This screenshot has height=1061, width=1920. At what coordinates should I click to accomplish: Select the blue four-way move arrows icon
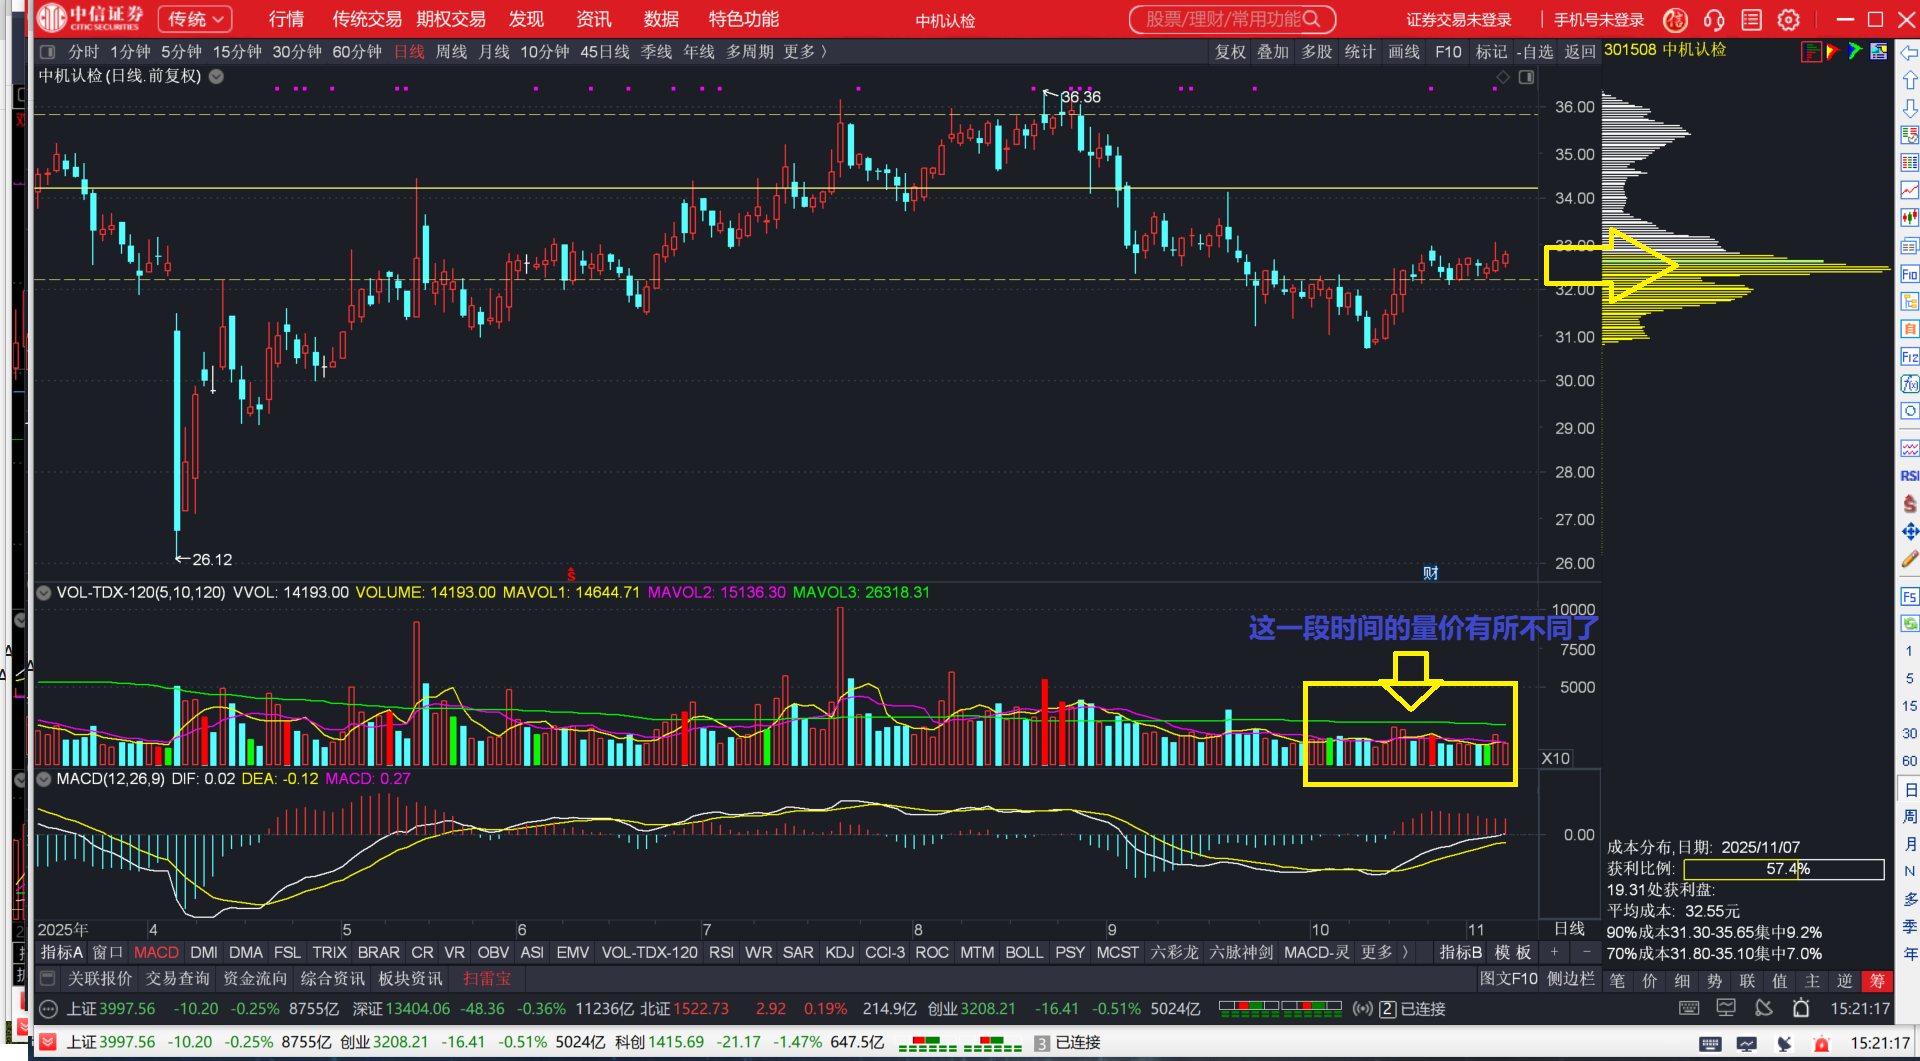click(x=1909, y=531)
